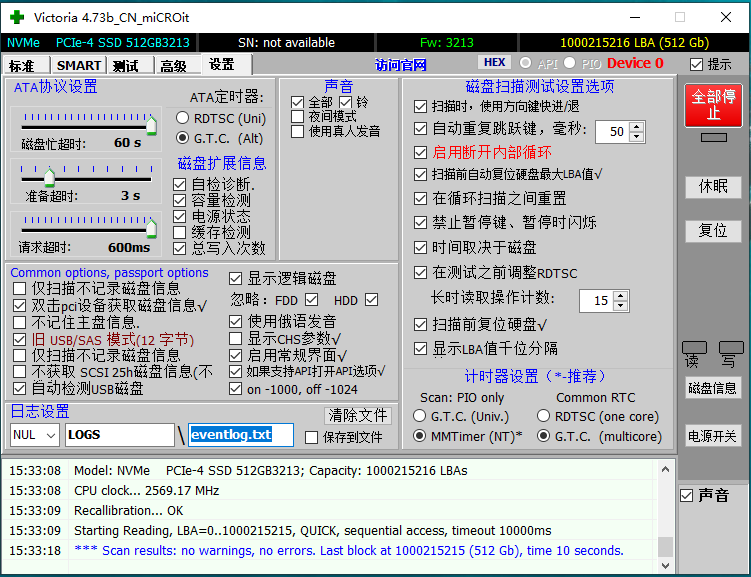Click the red 全部停止 button
Viewport: 751px width, 577px height.
pyautogui.click(x=713, y=105)
